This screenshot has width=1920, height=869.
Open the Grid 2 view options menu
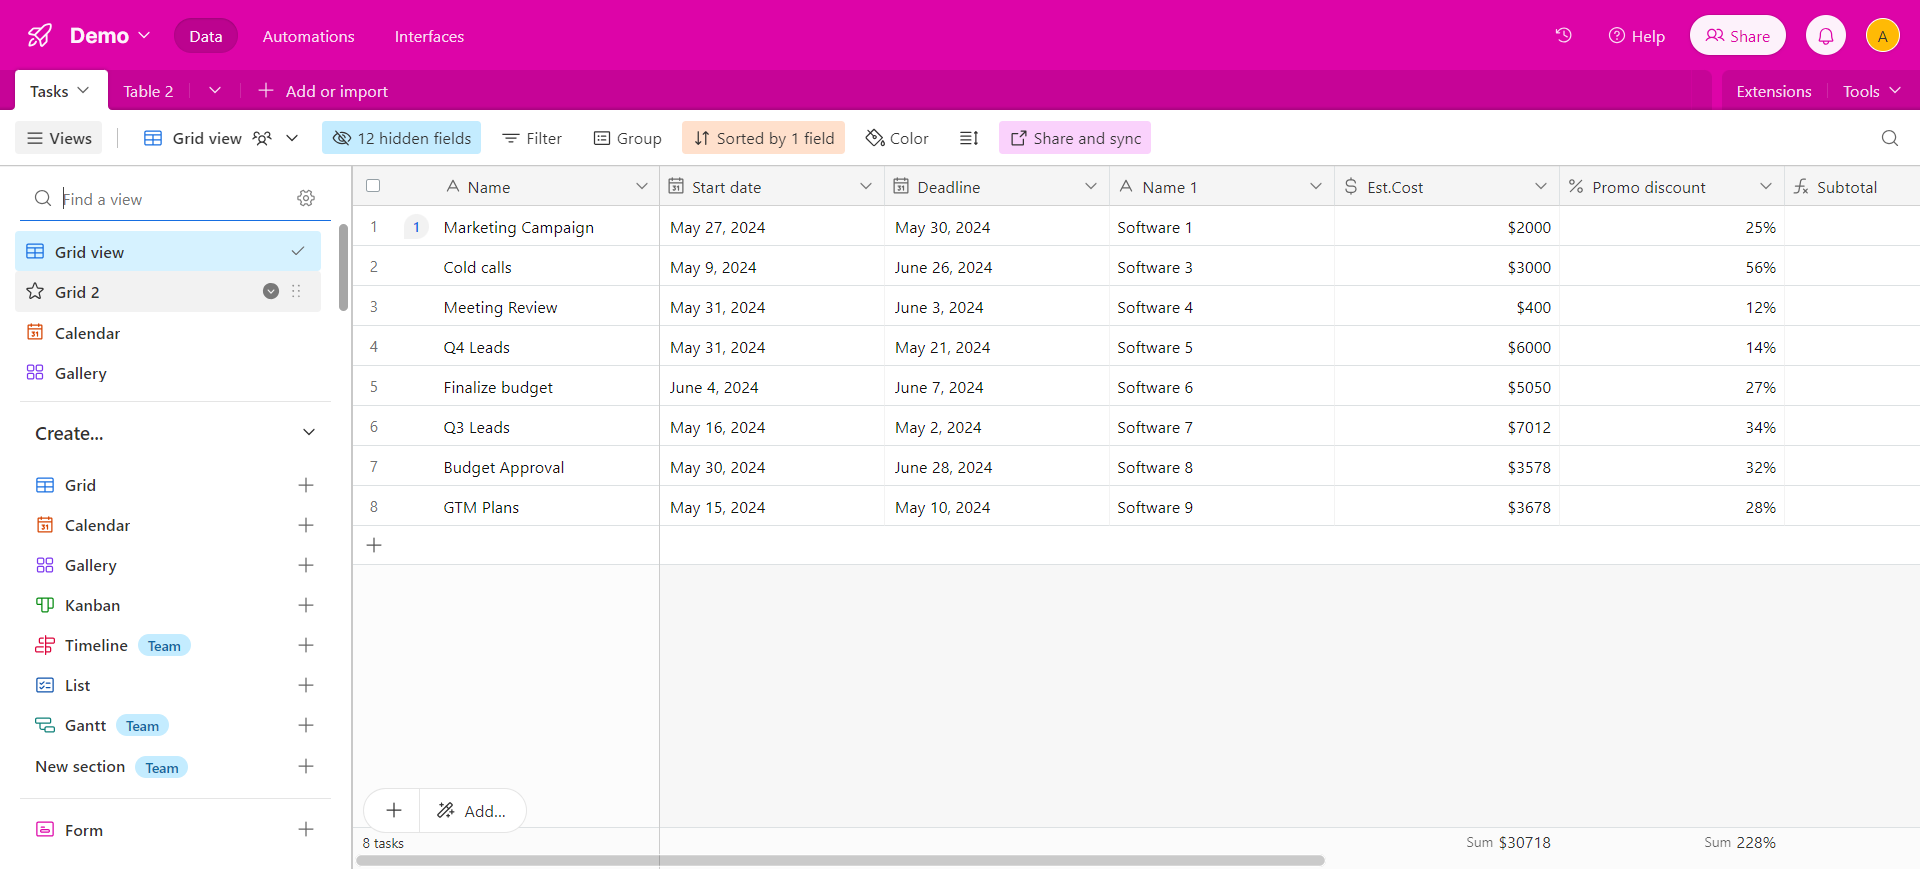271,291
